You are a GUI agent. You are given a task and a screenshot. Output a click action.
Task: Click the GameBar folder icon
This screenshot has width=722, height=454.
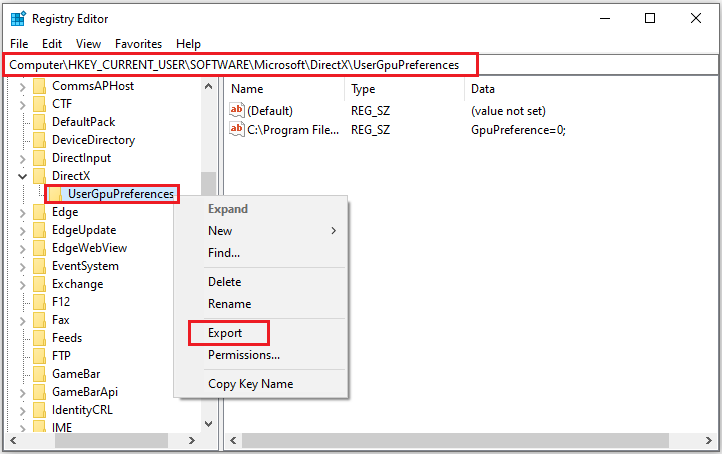[x=40, y=373]
